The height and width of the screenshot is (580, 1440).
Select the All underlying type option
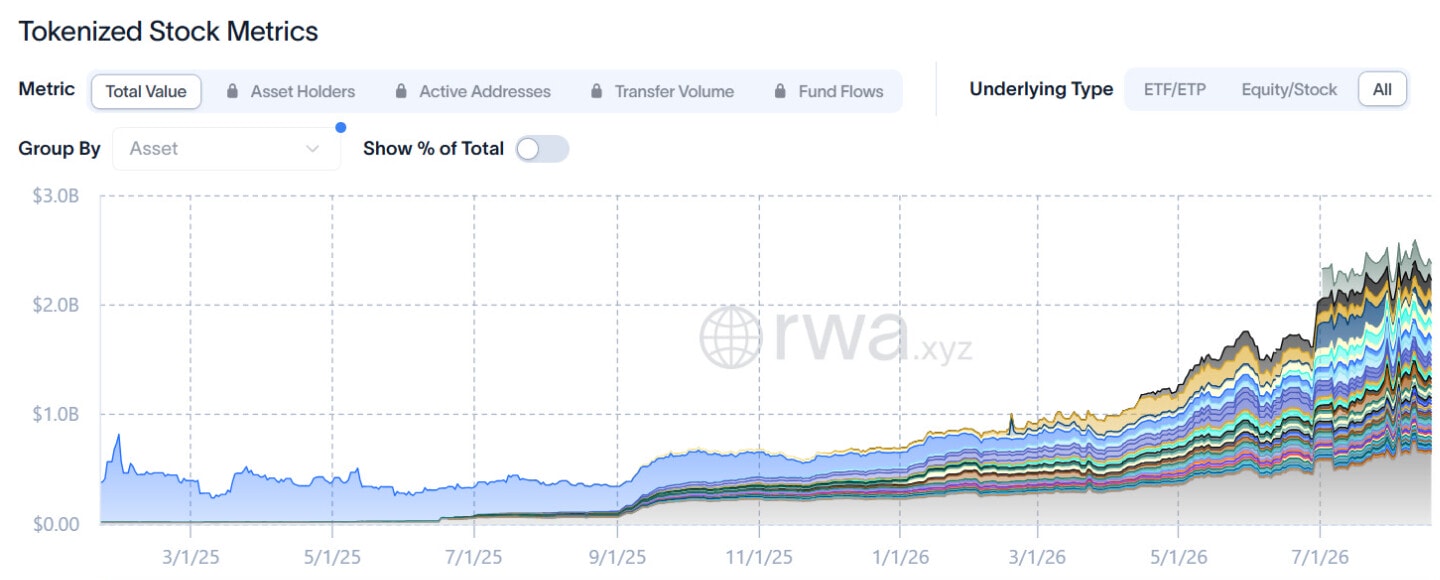(x=1382, y=89)
